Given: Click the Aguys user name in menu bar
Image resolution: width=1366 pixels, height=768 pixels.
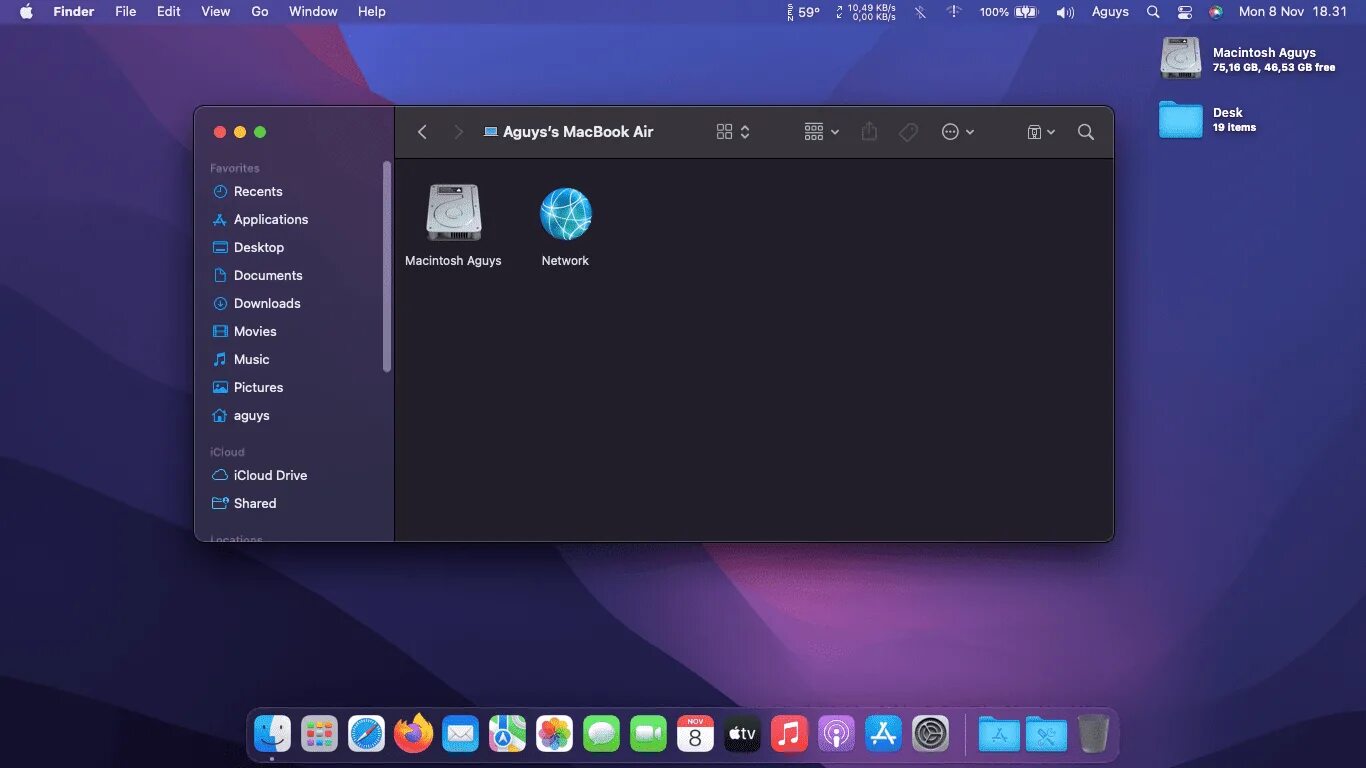Looking at the screenshot, I should [1110, 12].
